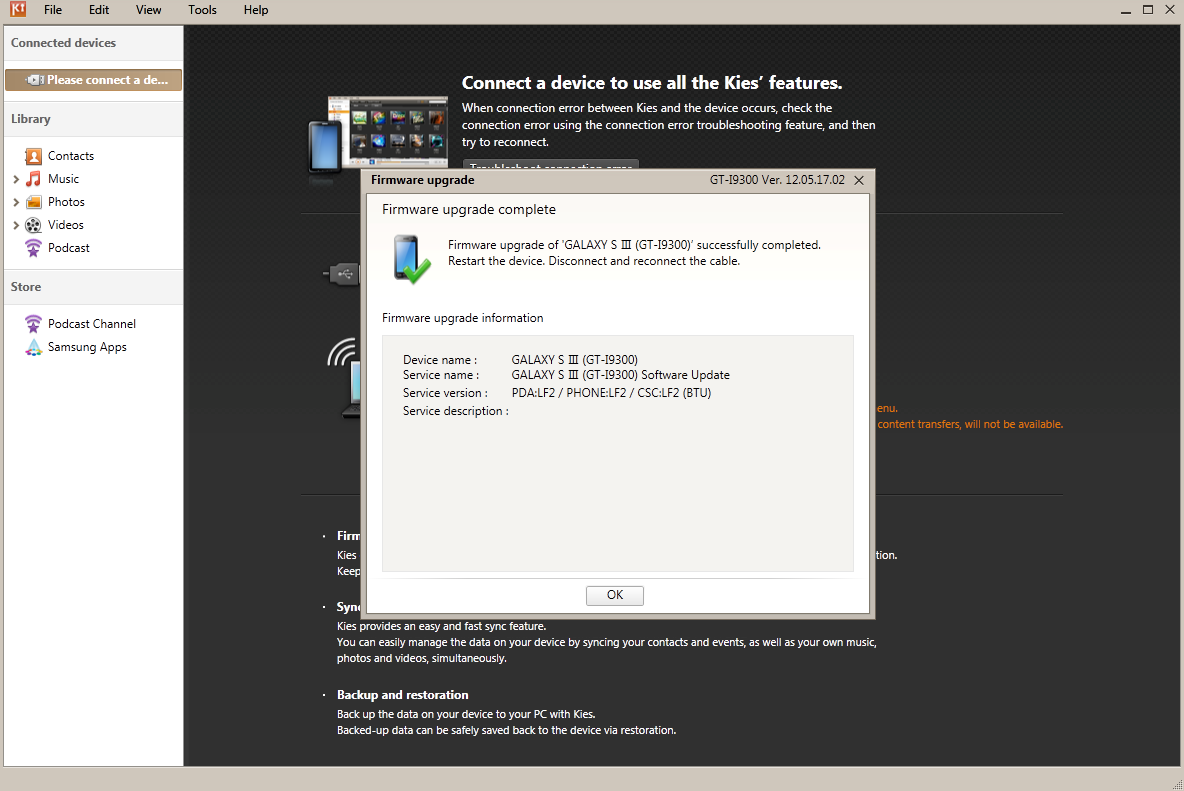The image size is (1184, 791).
Task: Click the Kies logo icon in title bar
Action: click(17, 9)
